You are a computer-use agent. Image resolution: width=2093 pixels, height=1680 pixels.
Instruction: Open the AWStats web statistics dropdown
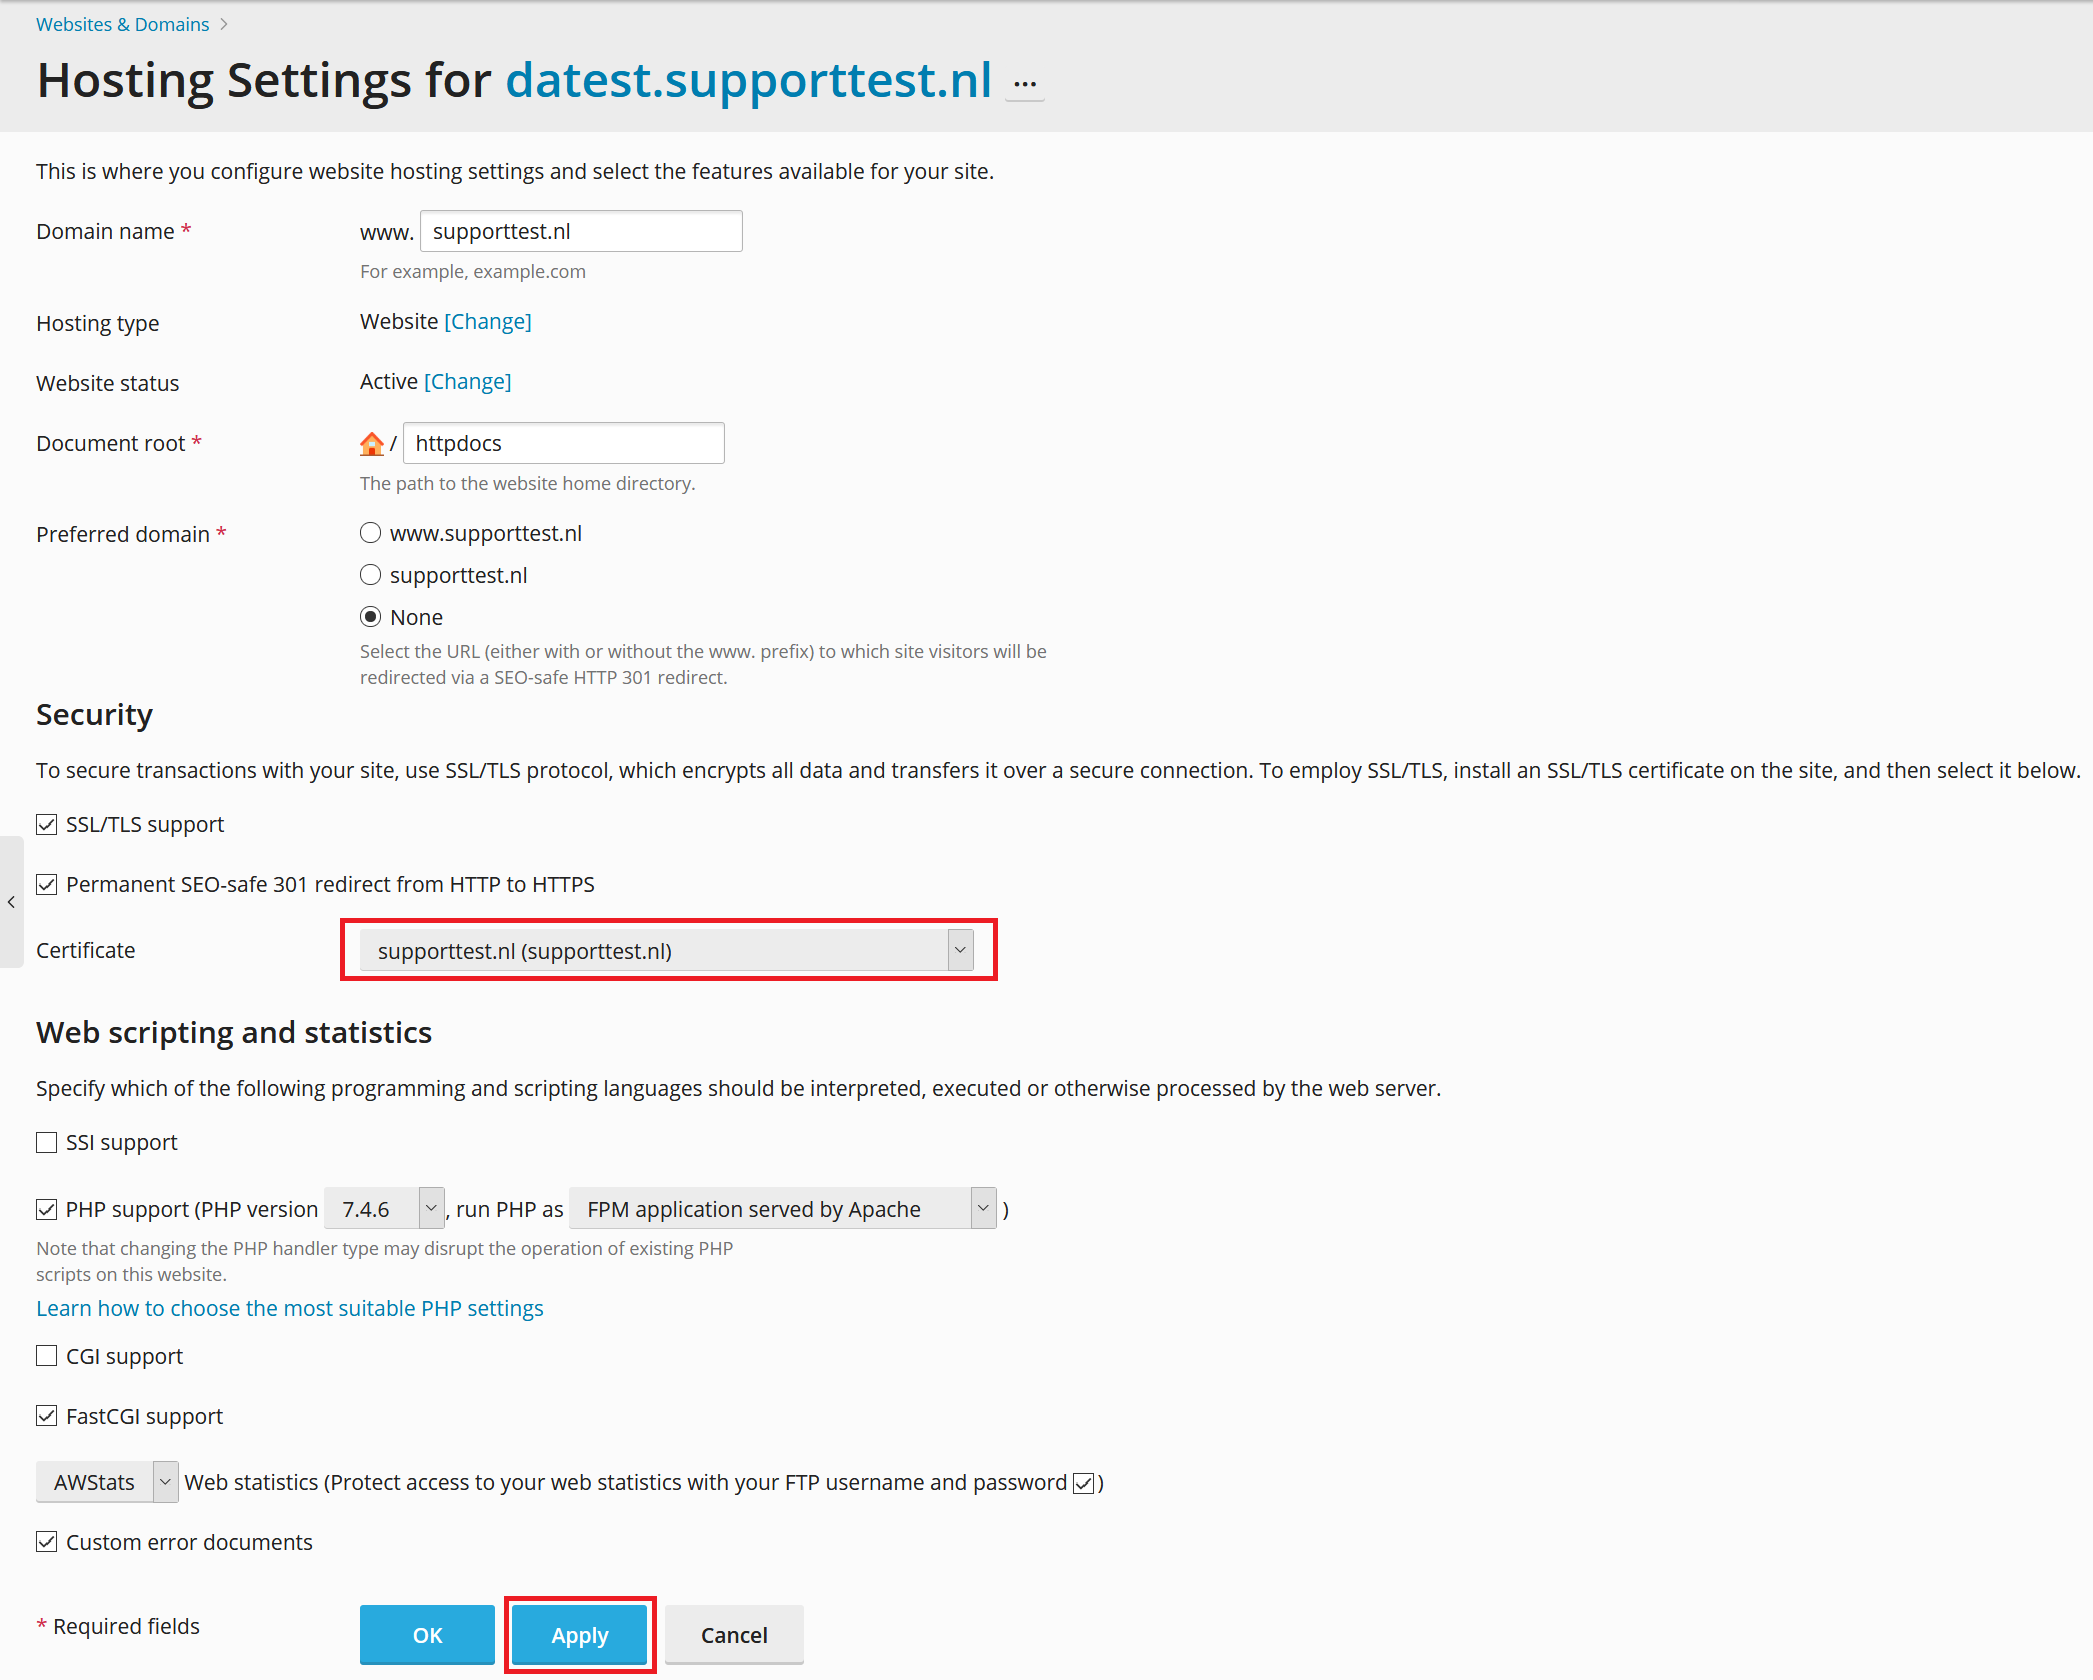[107, 1483]
